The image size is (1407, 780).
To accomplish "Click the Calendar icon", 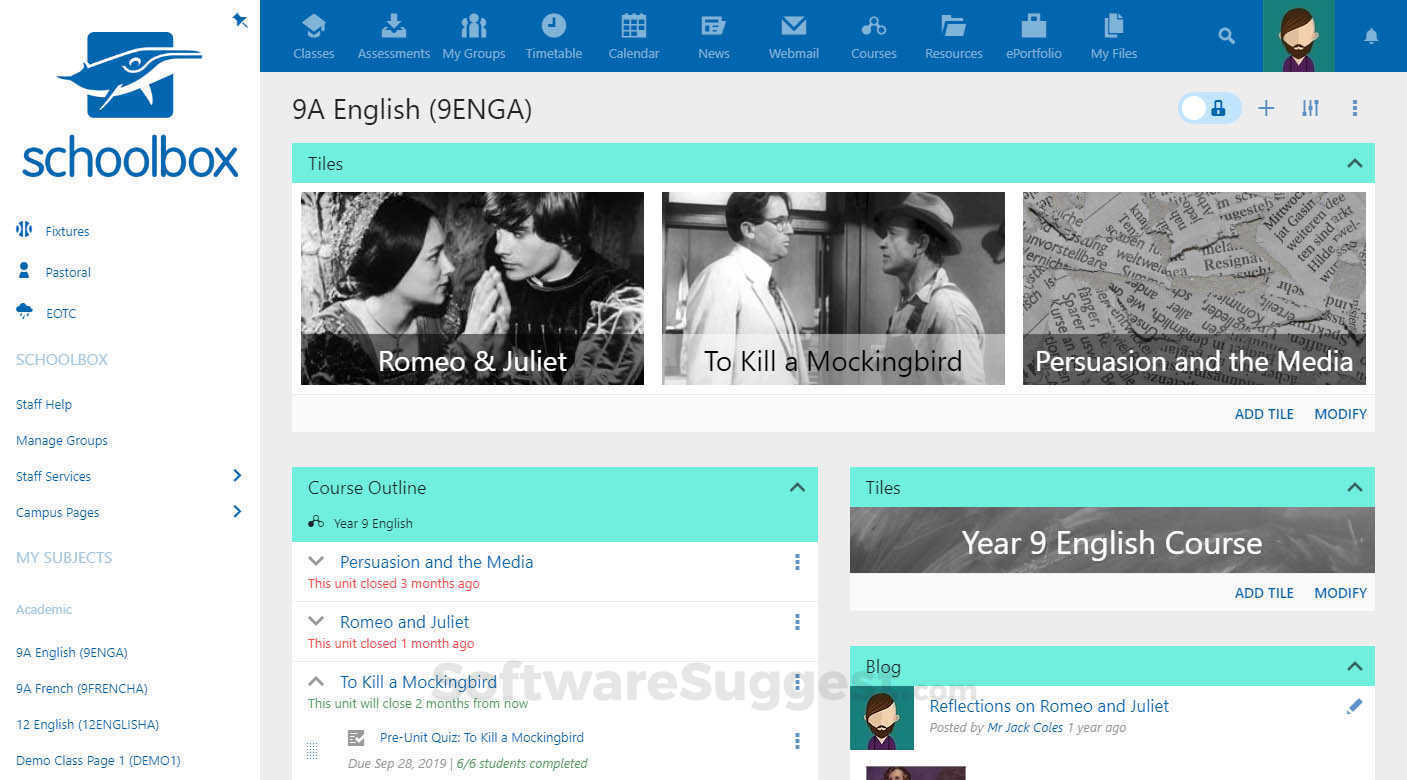I will 633,35.
